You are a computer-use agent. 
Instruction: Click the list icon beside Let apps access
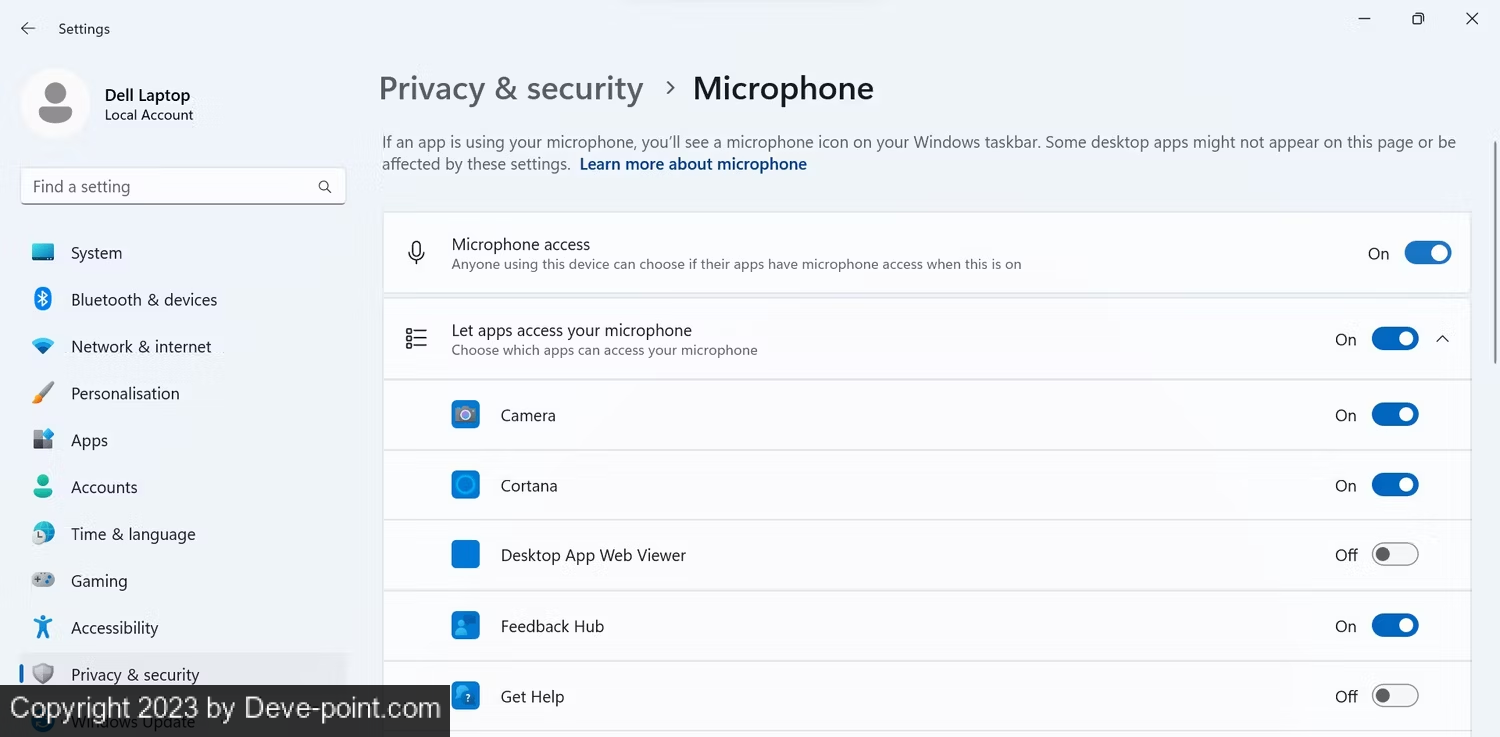(417, 339)
